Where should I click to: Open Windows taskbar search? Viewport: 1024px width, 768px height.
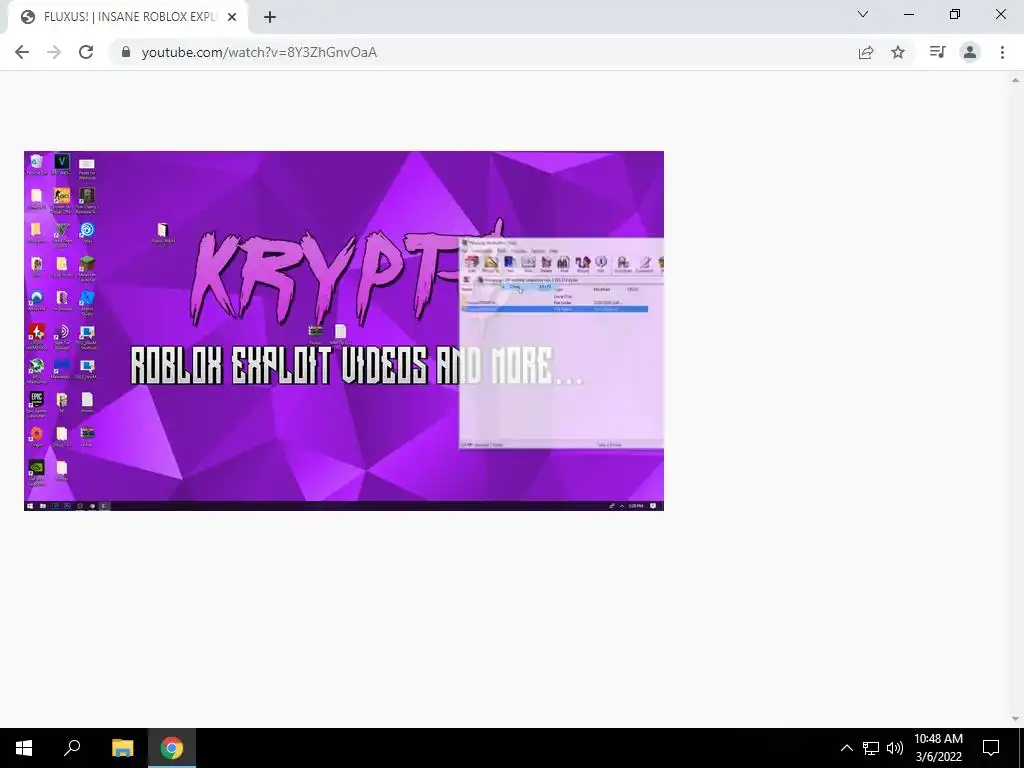coord(72,748)
